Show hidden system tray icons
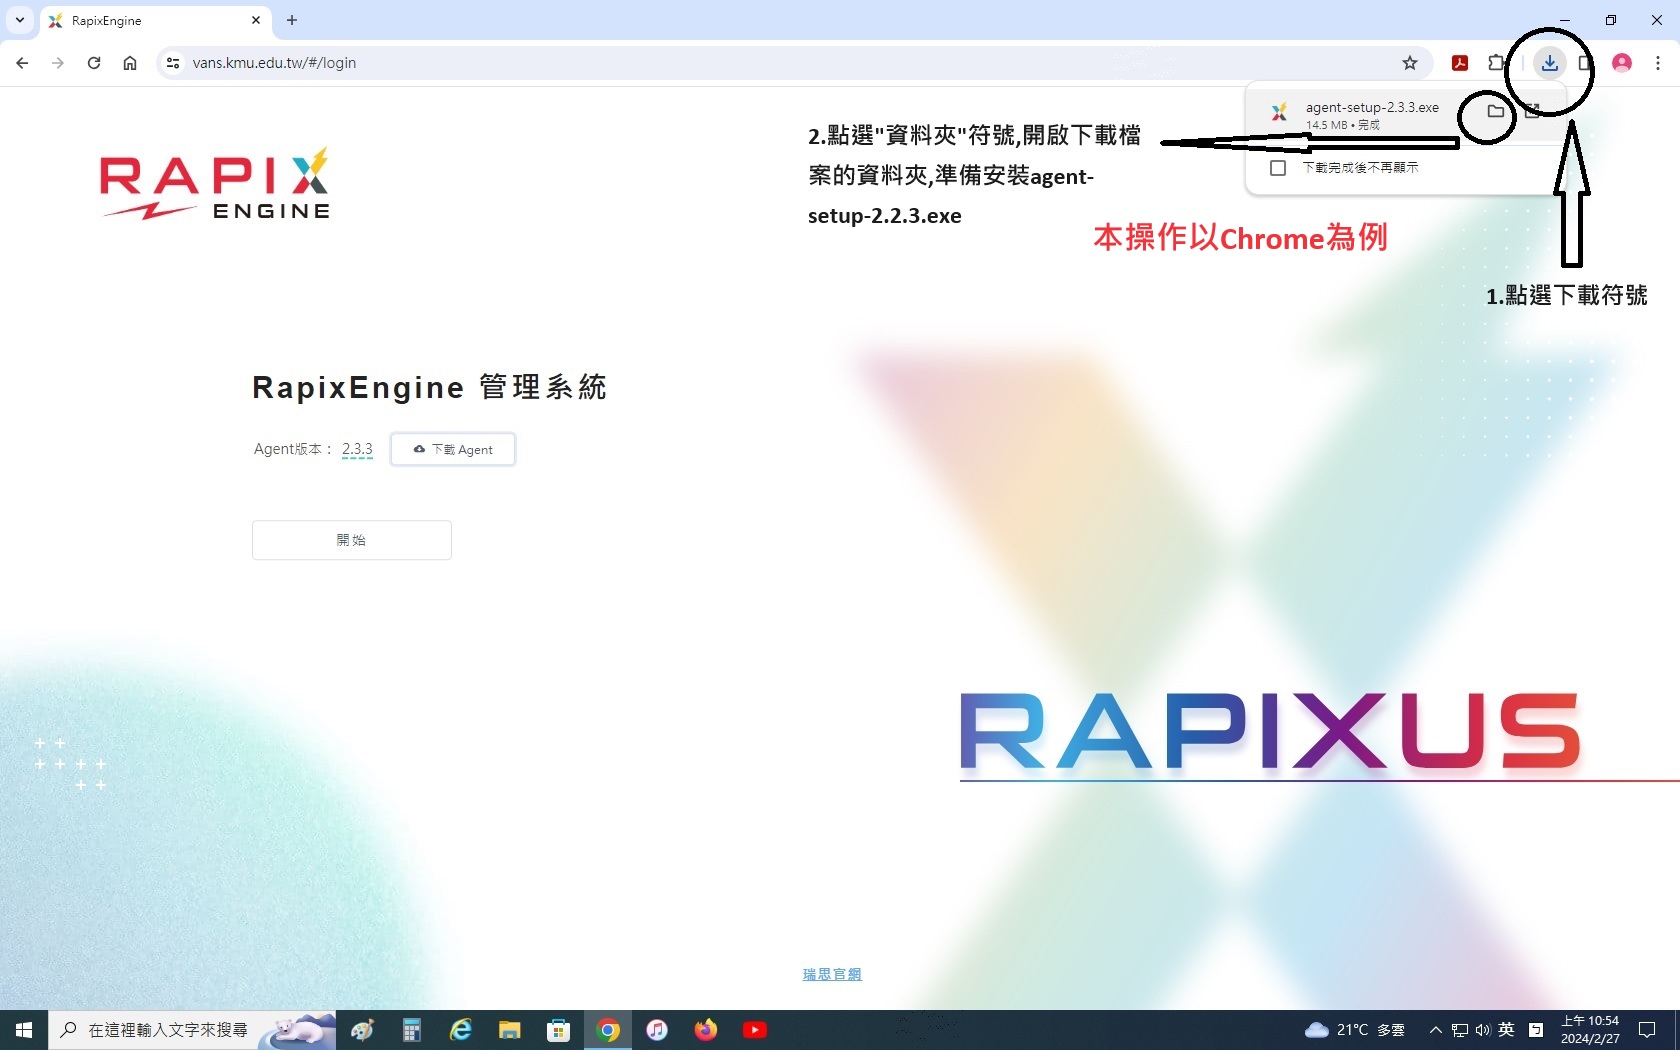 1435,1030
